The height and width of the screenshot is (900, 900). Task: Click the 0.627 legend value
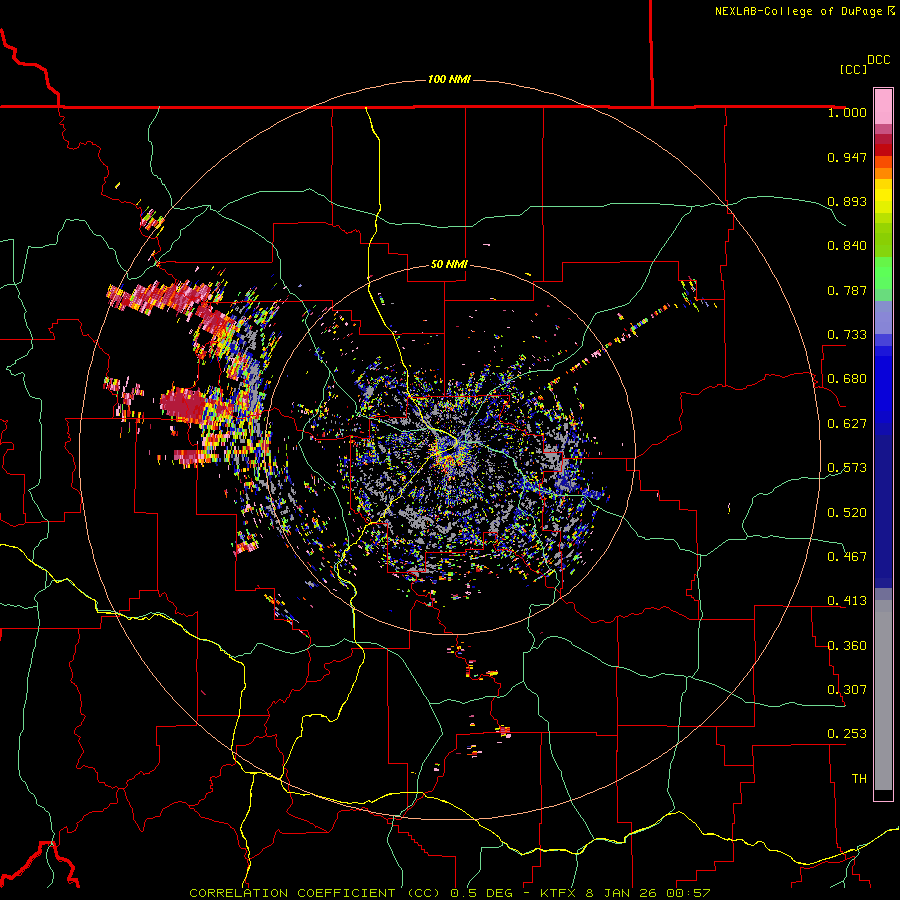click(x=847, y=424)
